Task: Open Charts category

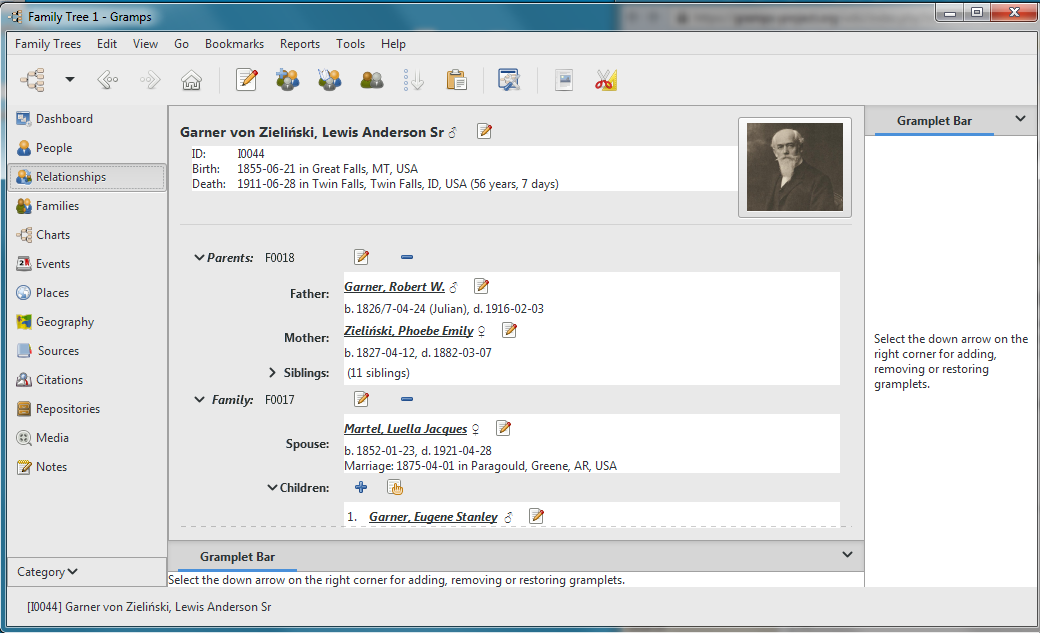Action: (87, 235)
